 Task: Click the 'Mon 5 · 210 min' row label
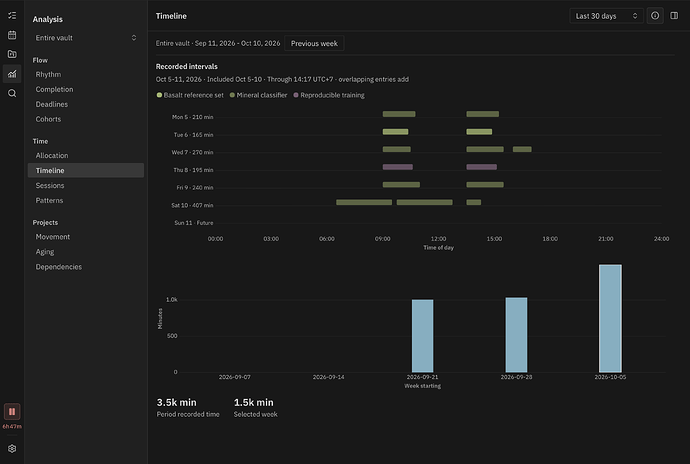(192, 117)
